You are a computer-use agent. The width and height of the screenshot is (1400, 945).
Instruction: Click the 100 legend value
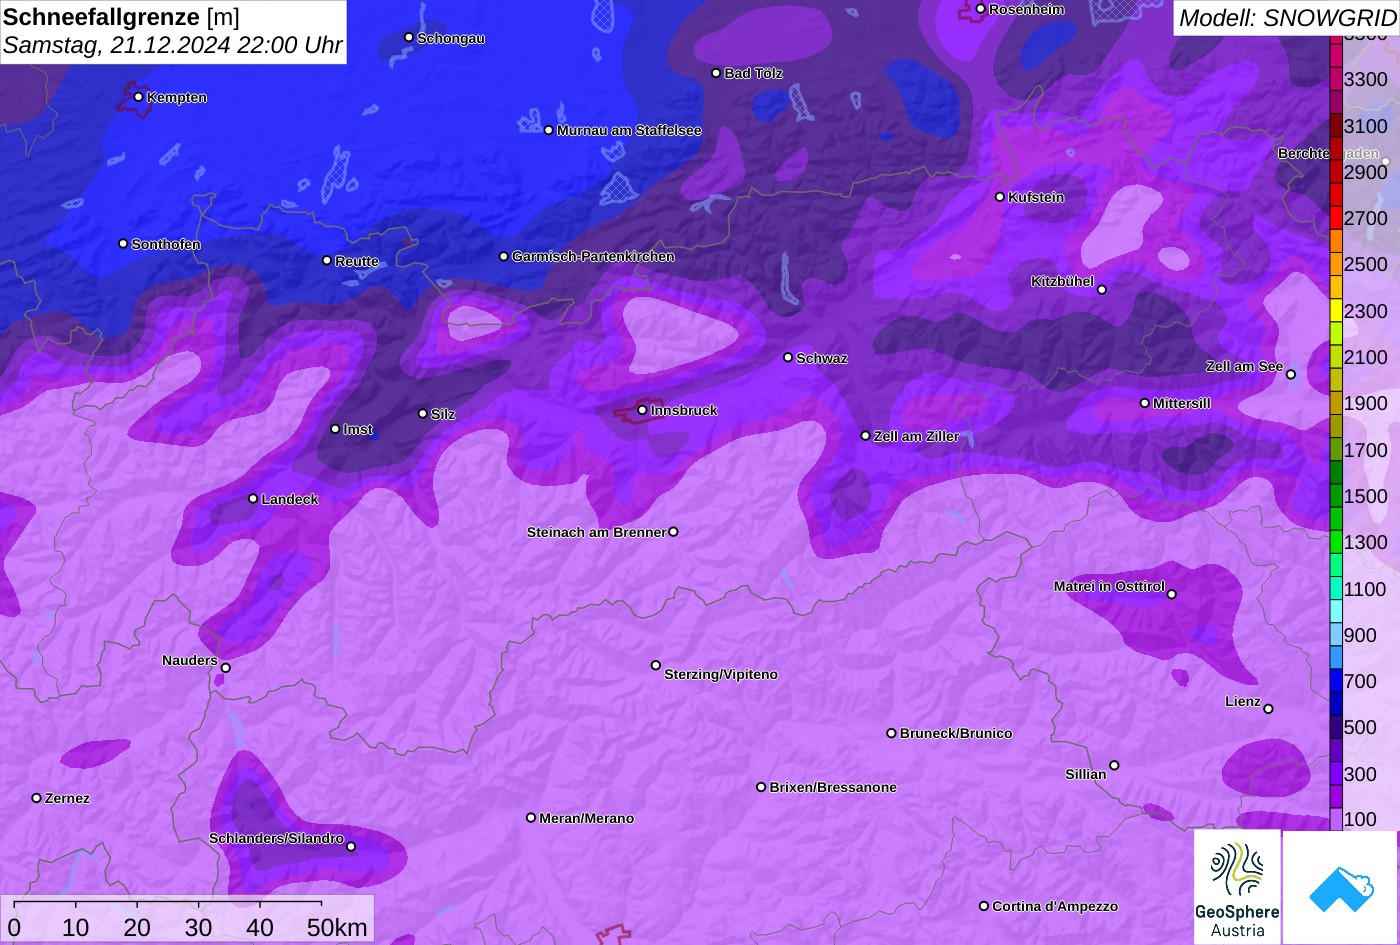[1360, 819]
